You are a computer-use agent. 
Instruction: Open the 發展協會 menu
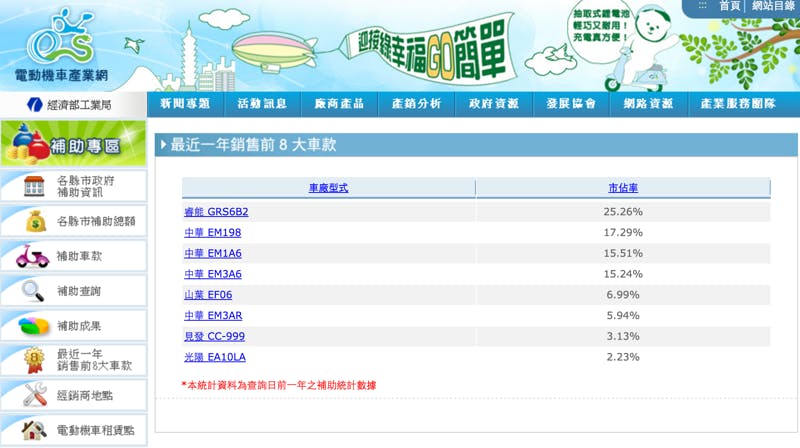point(571,104)
